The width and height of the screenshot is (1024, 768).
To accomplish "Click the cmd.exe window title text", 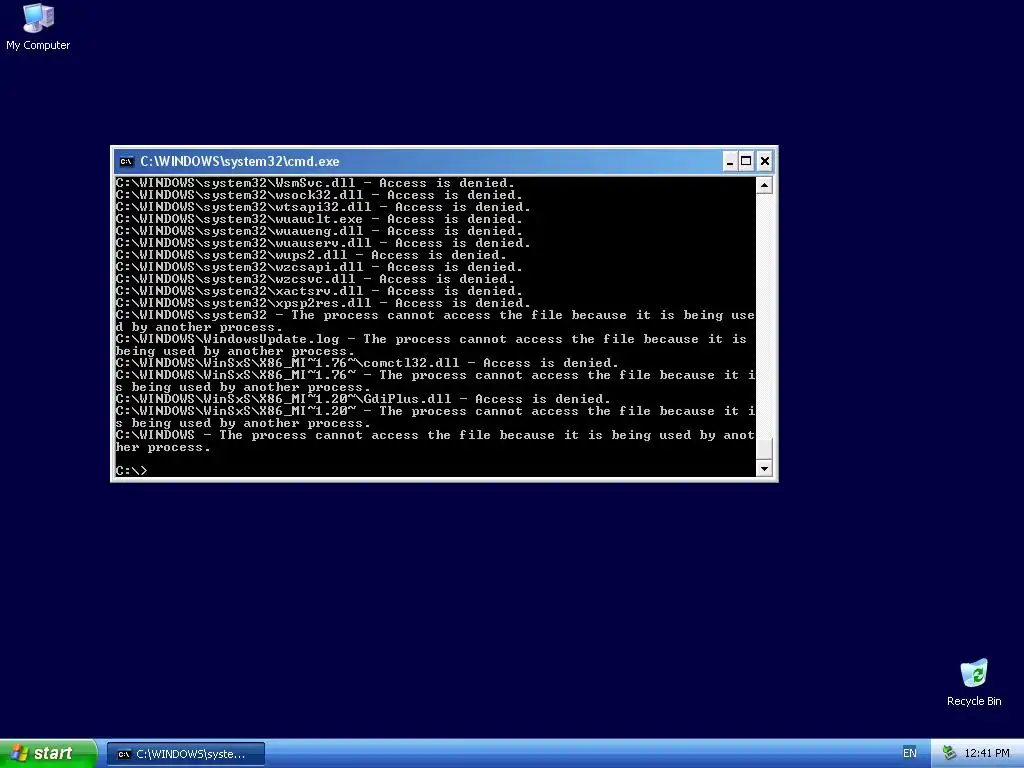I will click(x=240, y=161).
